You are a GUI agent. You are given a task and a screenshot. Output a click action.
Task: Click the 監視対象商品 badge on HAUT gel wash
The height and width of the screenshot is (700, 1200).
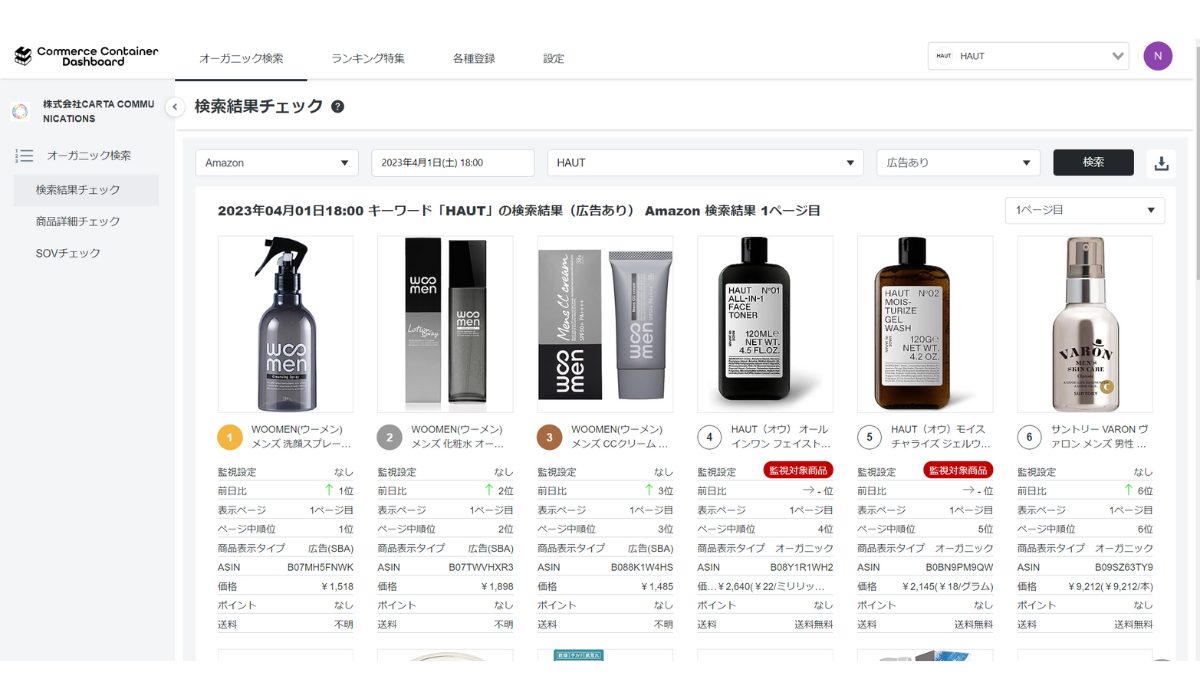pyautogui.click(x=959, y=471)
